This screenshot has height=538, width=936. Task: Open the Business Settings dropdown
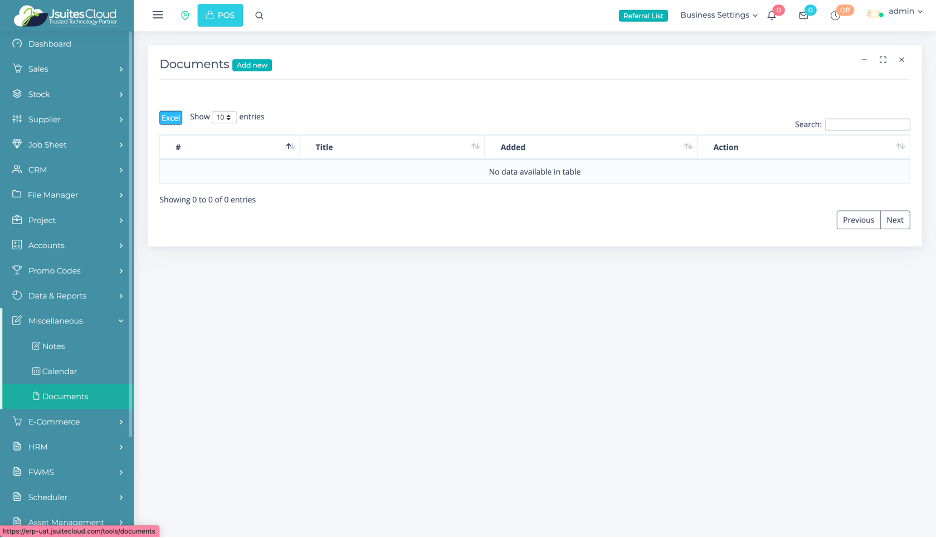(x=718, y=15)
